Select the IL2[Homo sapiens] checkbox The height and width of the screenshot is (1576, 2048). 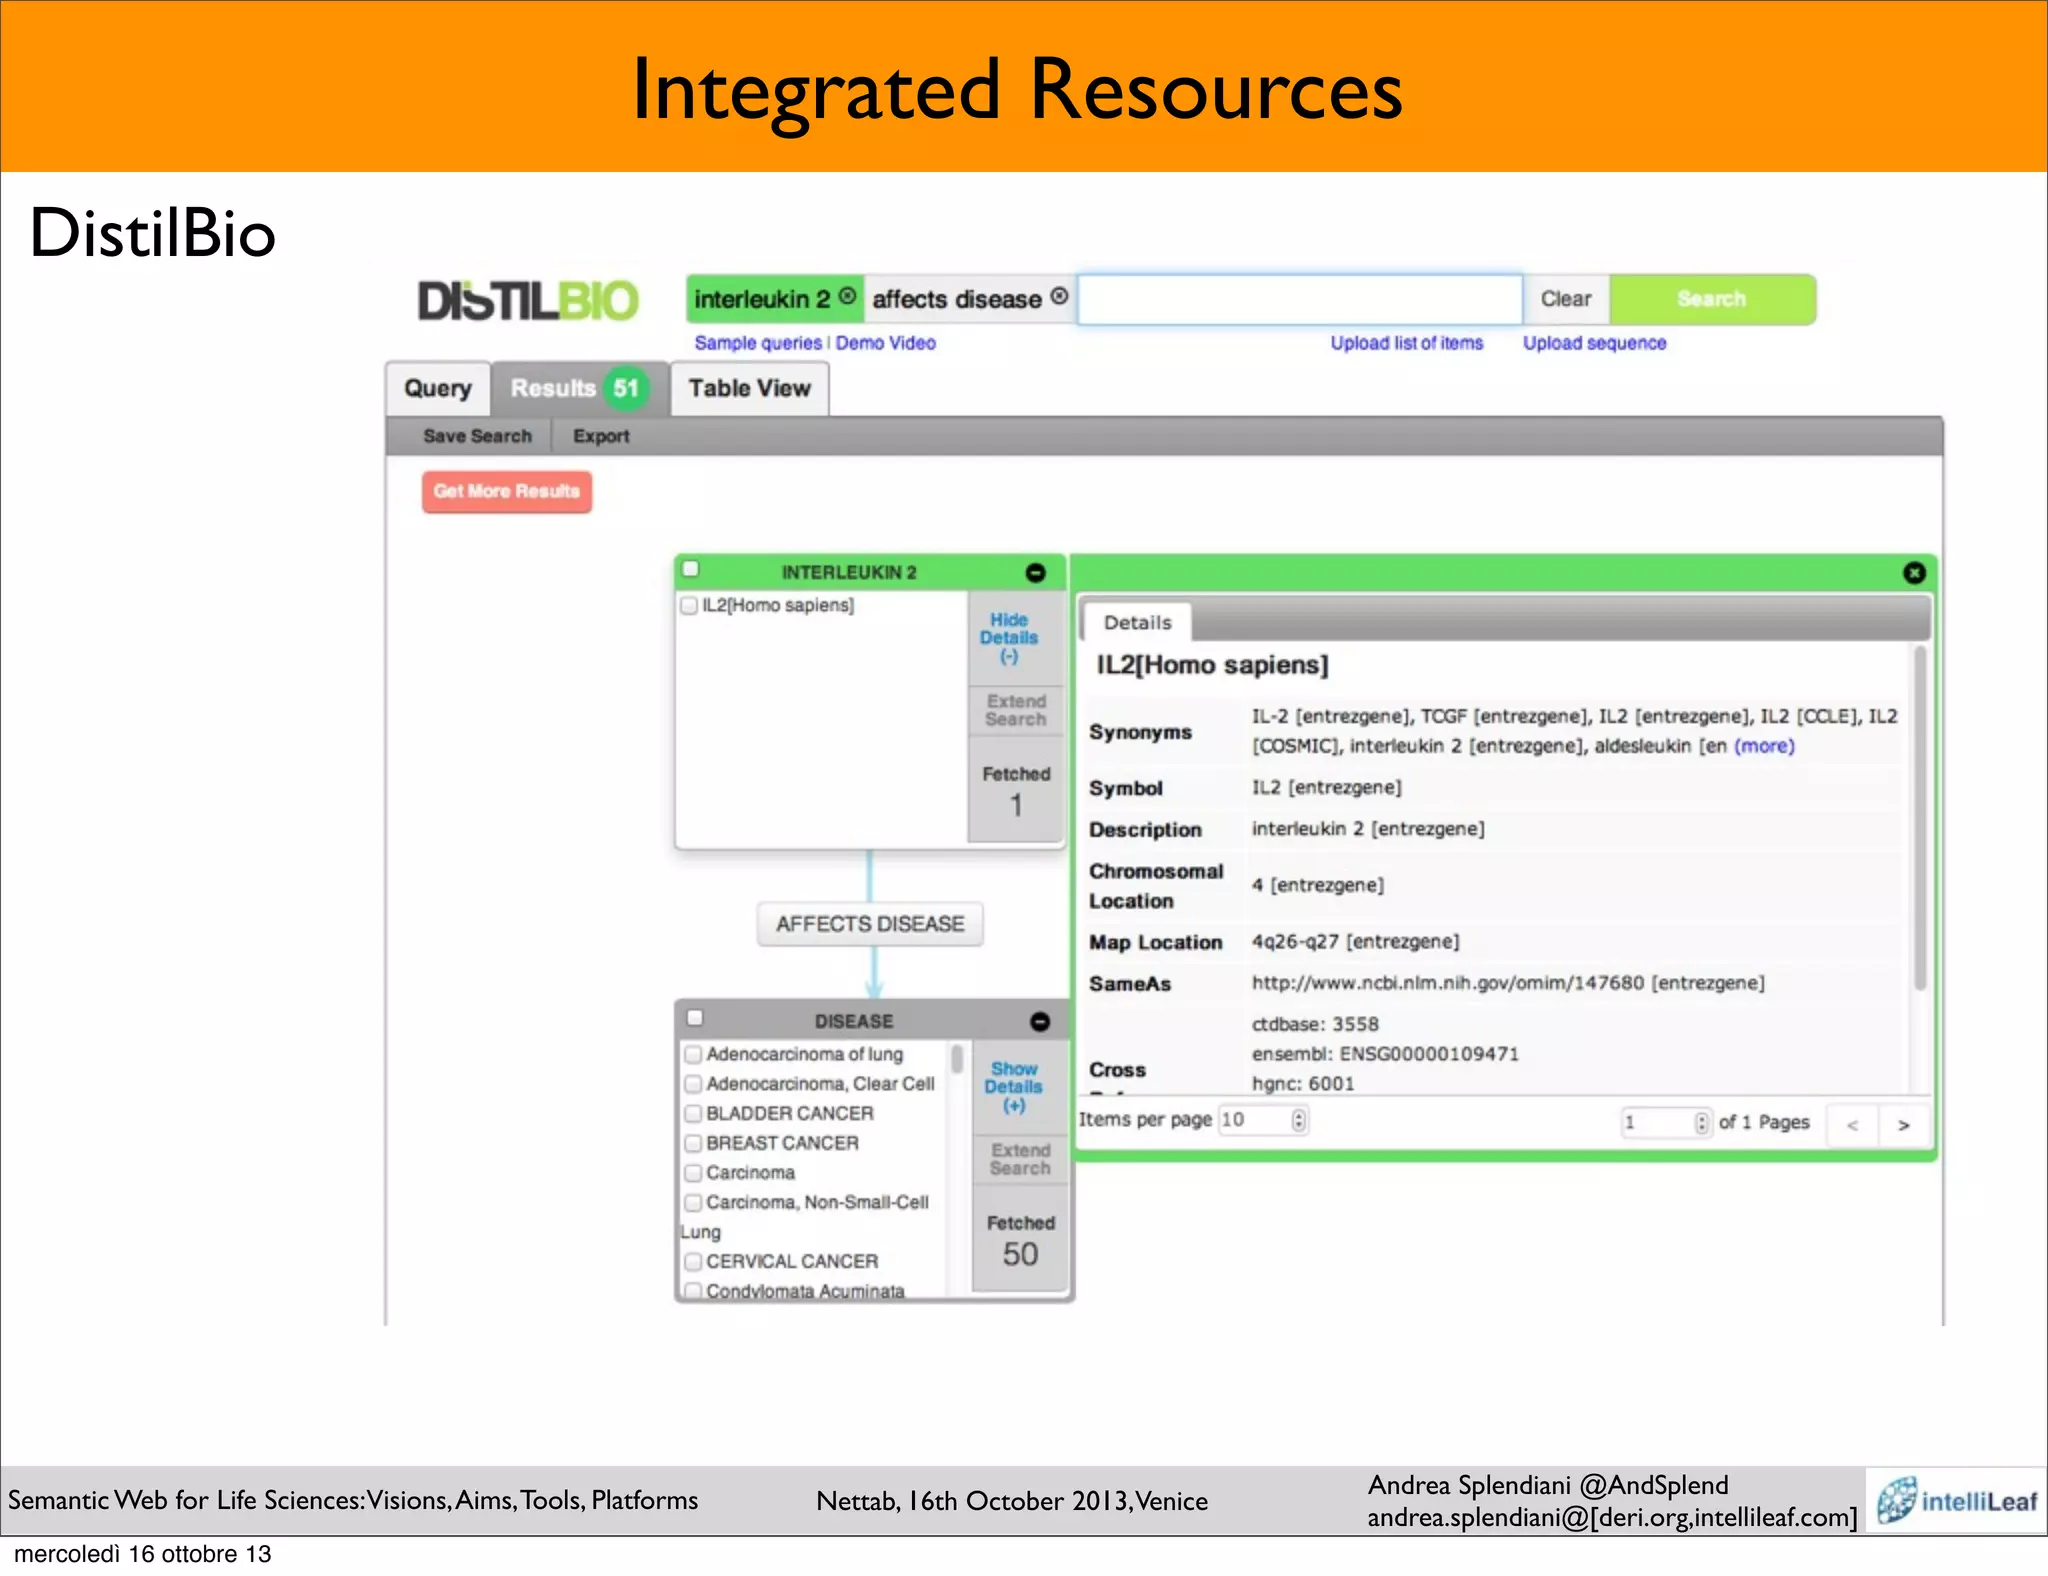(x=688, y=605)
